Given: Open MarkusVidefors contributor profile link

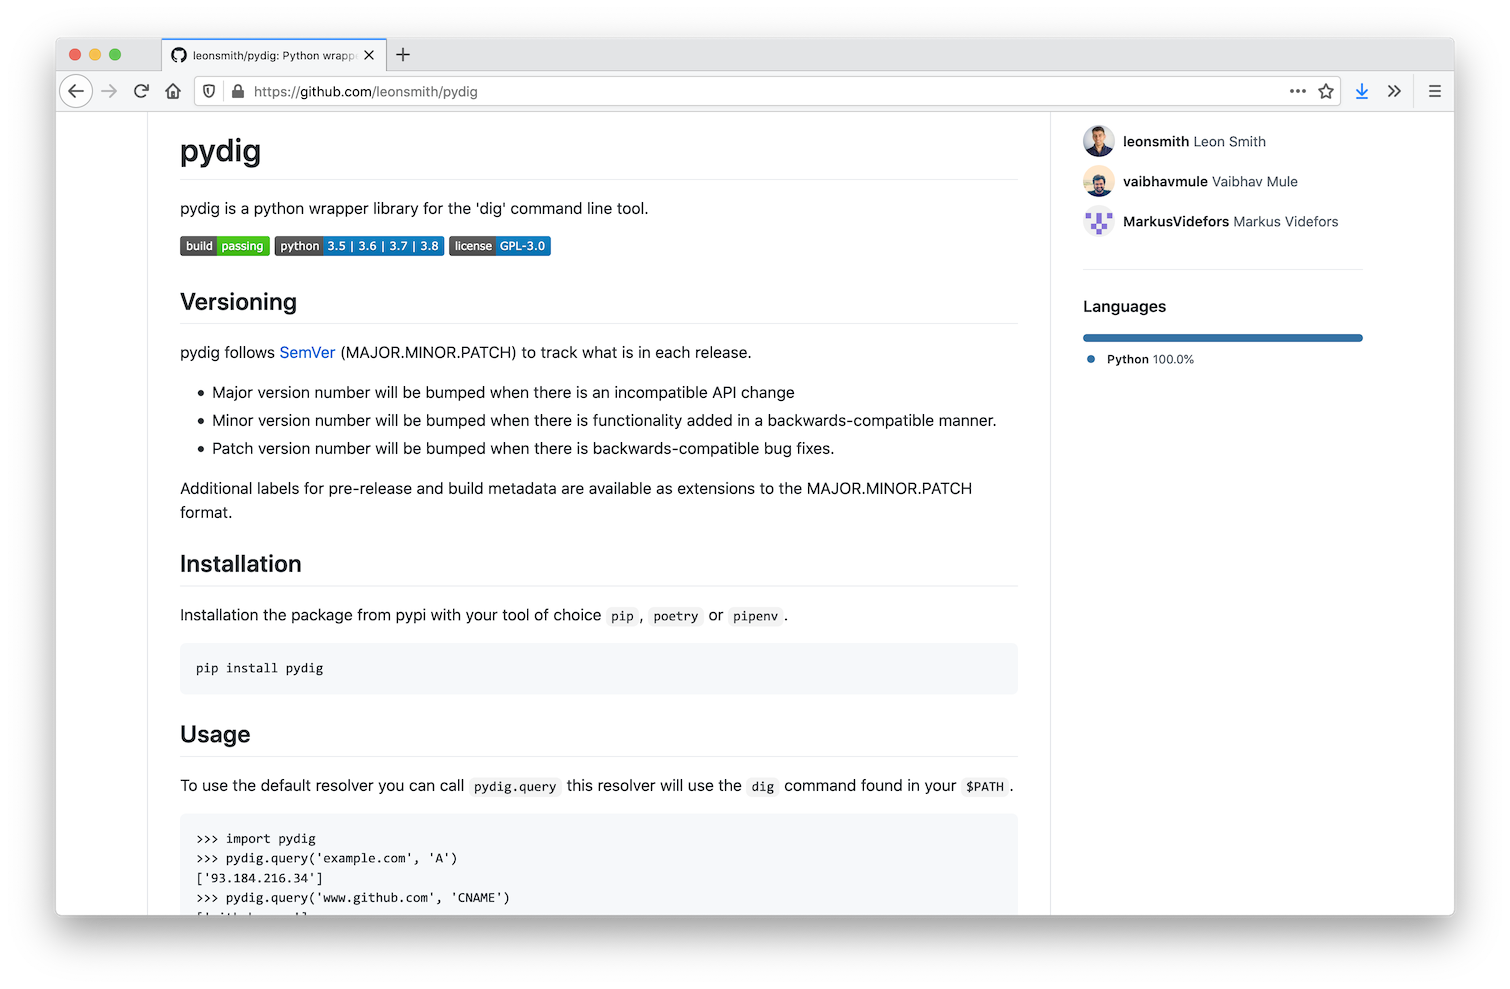Looking at the screenshot, I should click(x=1230, y=221).
